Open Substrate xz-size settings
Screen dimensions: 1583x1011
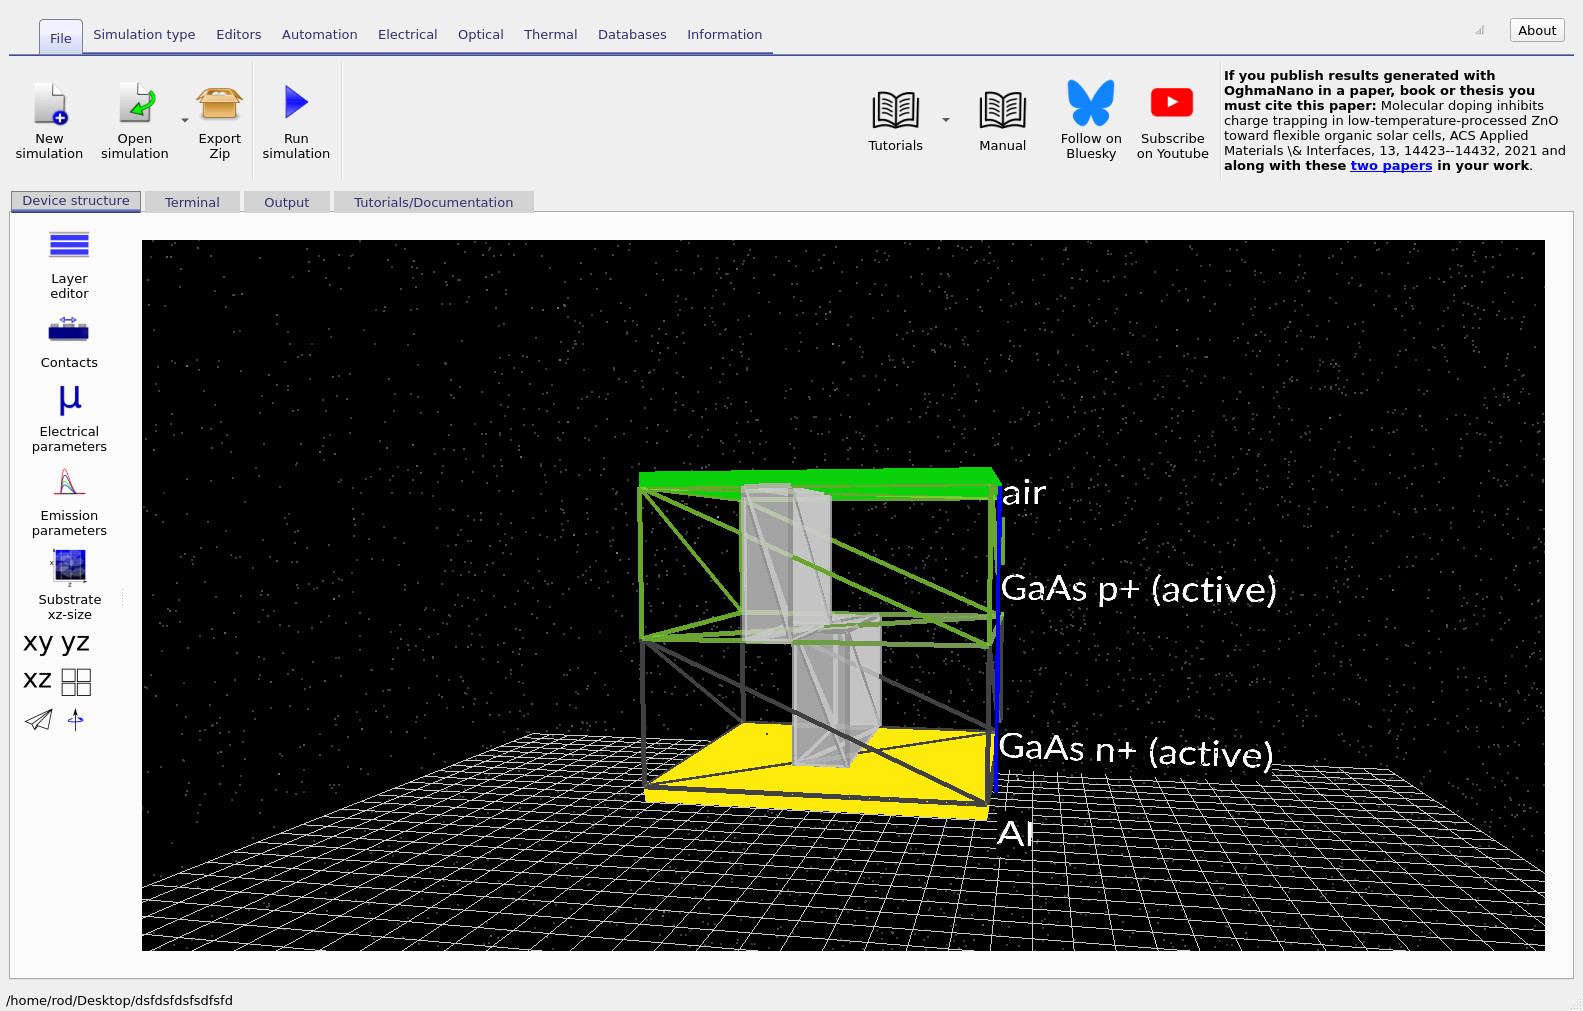[x=69, y=567]
